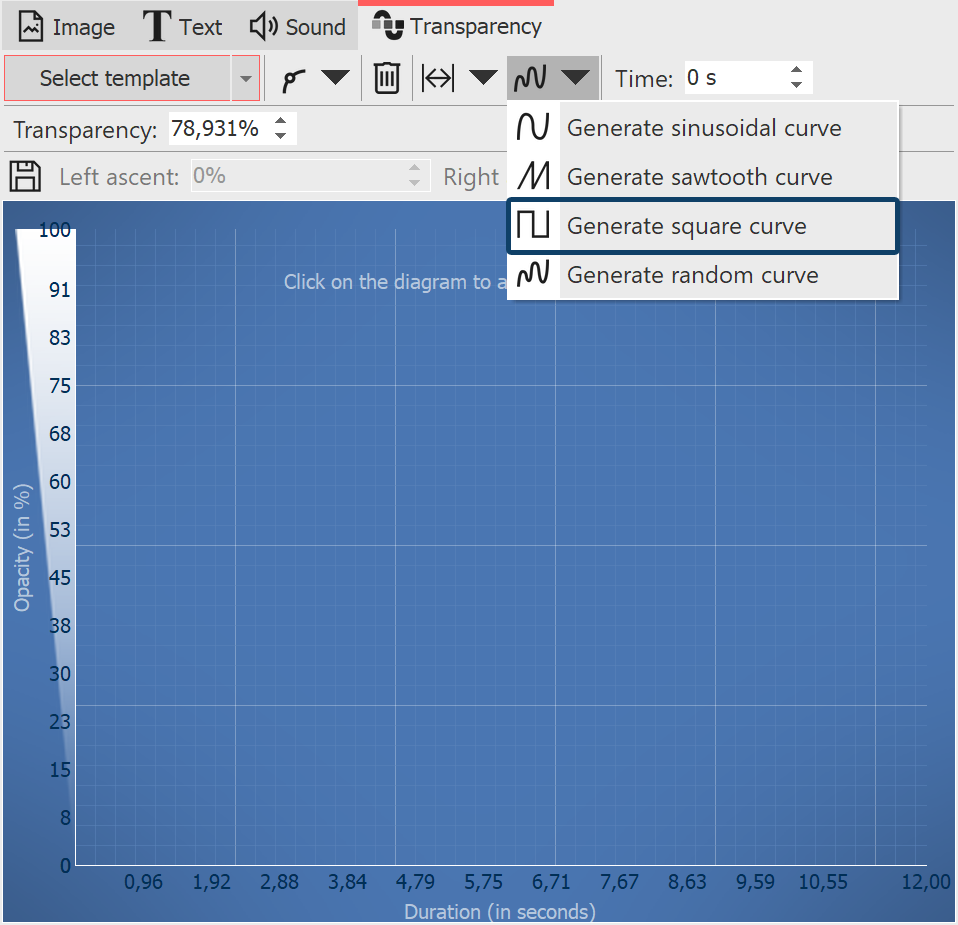Expand the stretch tool dropdown arrow
This screenshot has height=925, width=958.
tap(482, 77)
